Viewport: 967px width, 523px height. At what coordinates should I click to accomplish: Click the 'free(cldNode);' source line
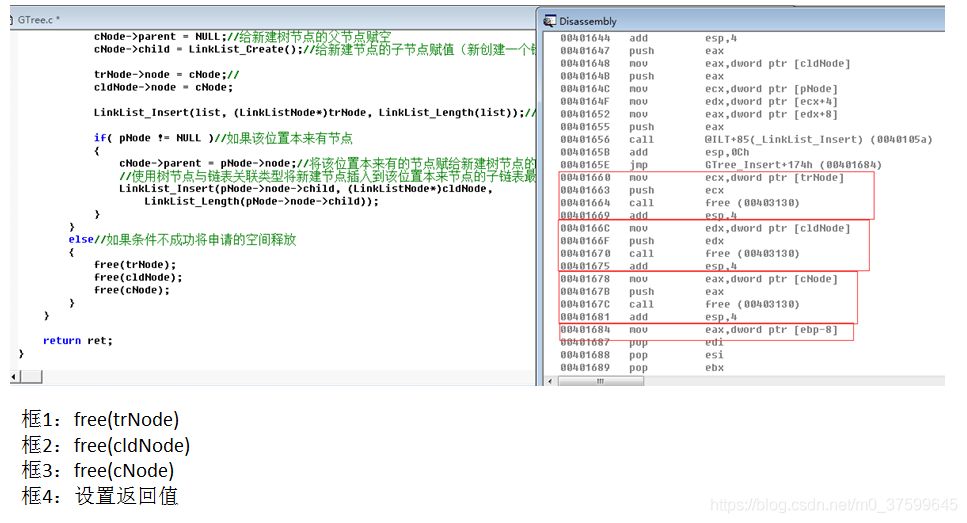138,278
